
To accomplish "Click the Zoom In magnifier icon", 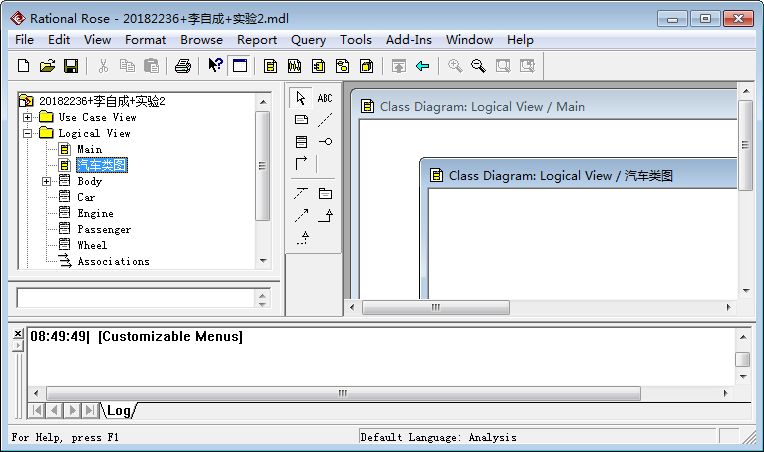I will 455,66.
